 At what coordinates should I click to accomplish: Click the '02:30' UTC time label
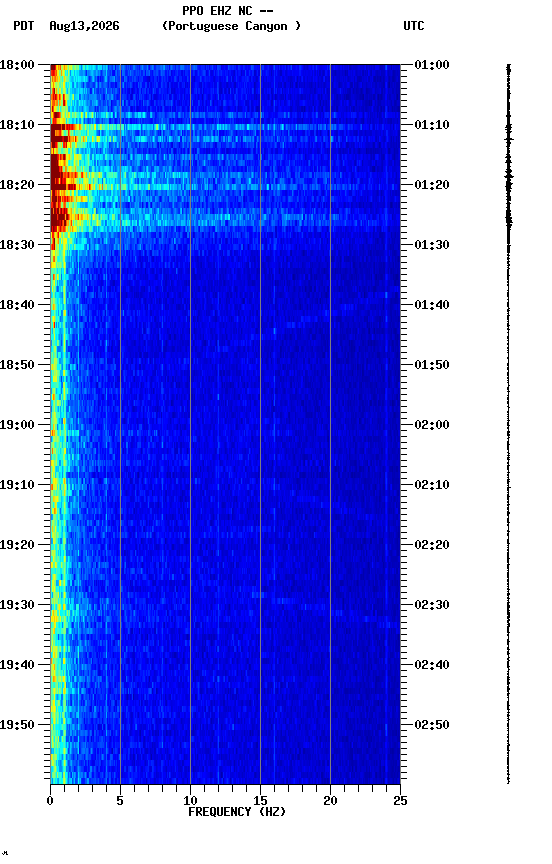432,606
